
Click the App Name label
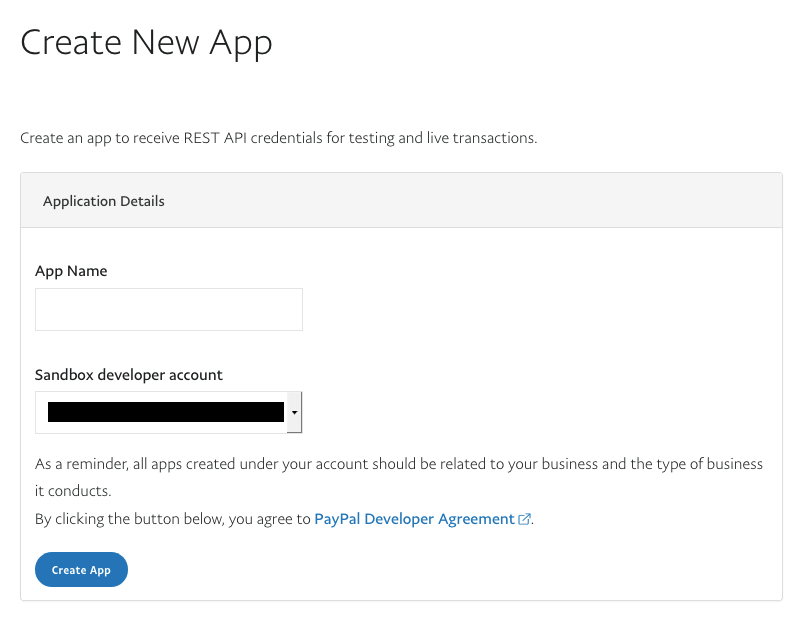pos(71,271)
